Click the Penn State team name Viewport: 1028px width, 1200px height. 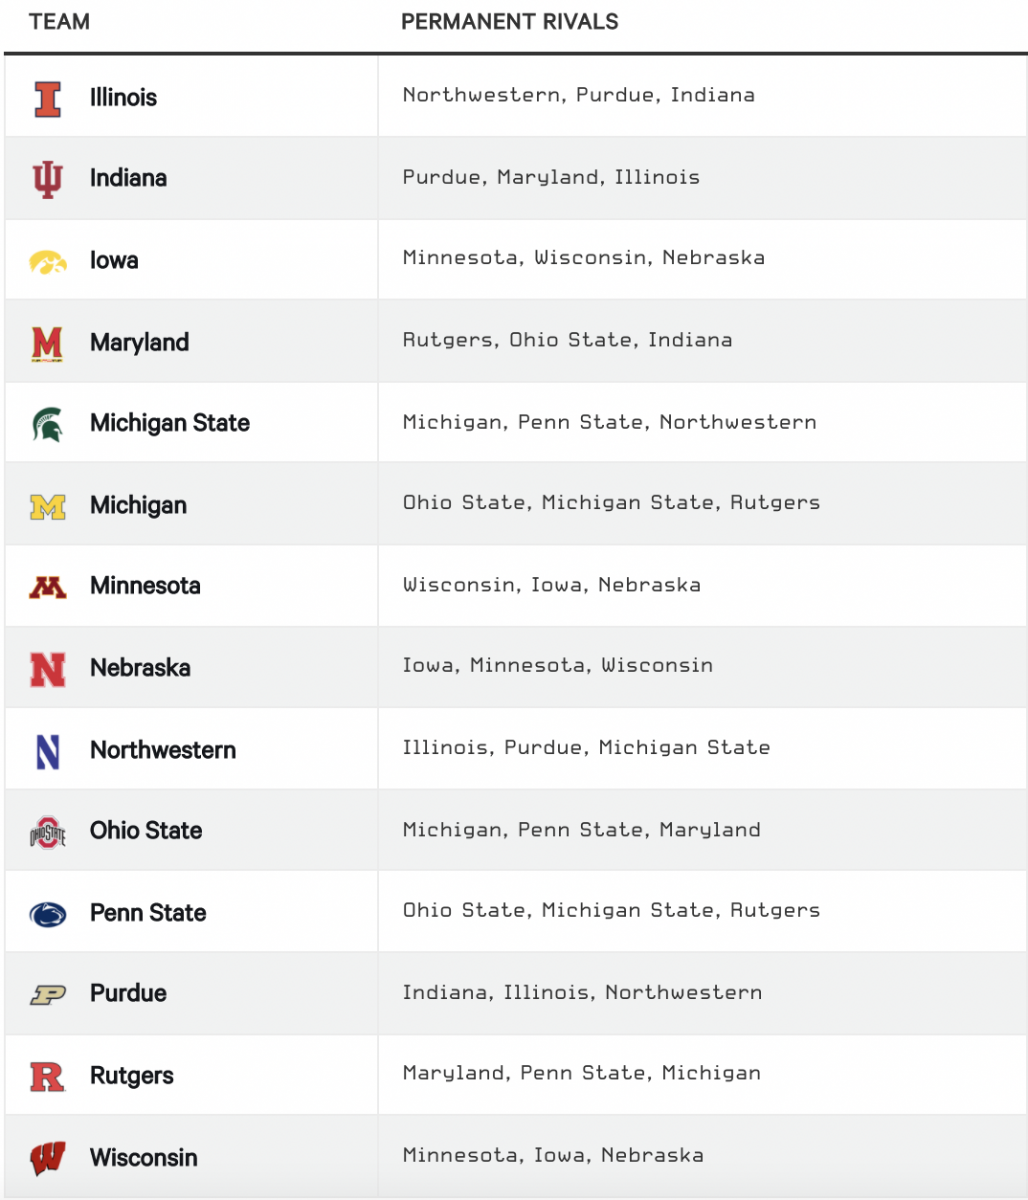click(x=148, y=913)
